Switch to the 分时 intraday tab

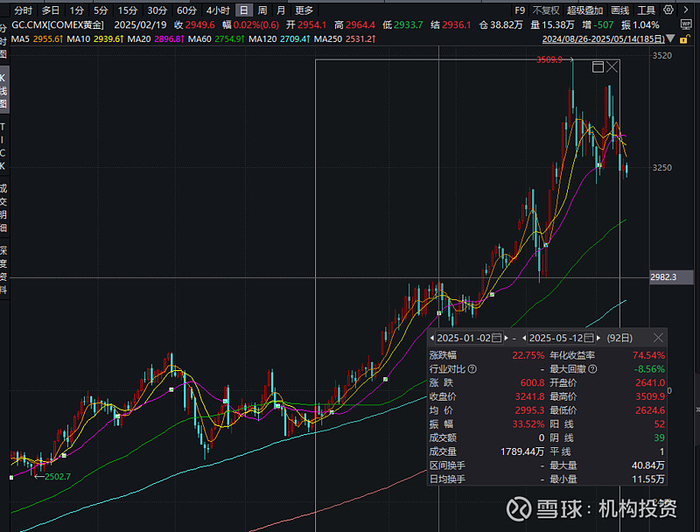click(23, 10)
